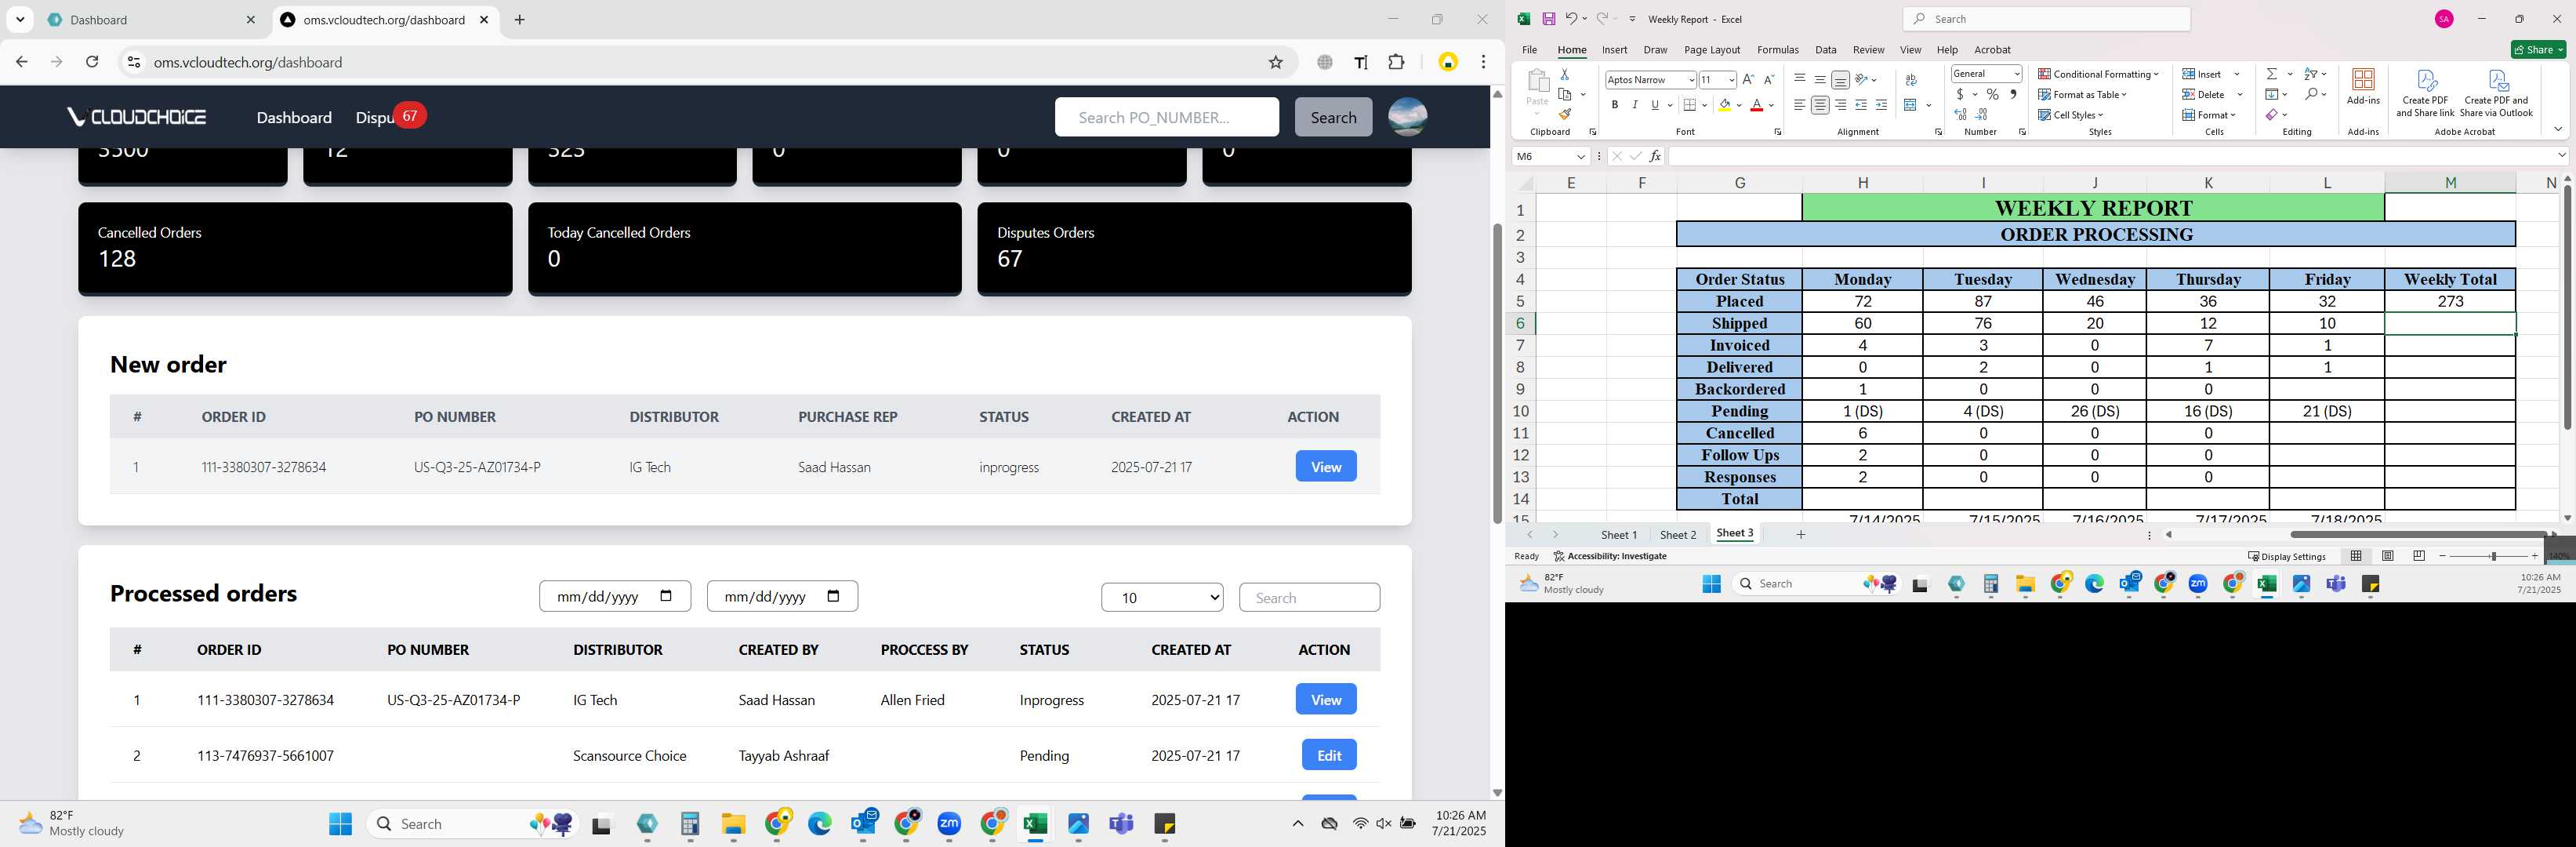This screenshot has height=847, width=2576.
Task: Open the General number format dropdown
Action: pos(2017,74)
